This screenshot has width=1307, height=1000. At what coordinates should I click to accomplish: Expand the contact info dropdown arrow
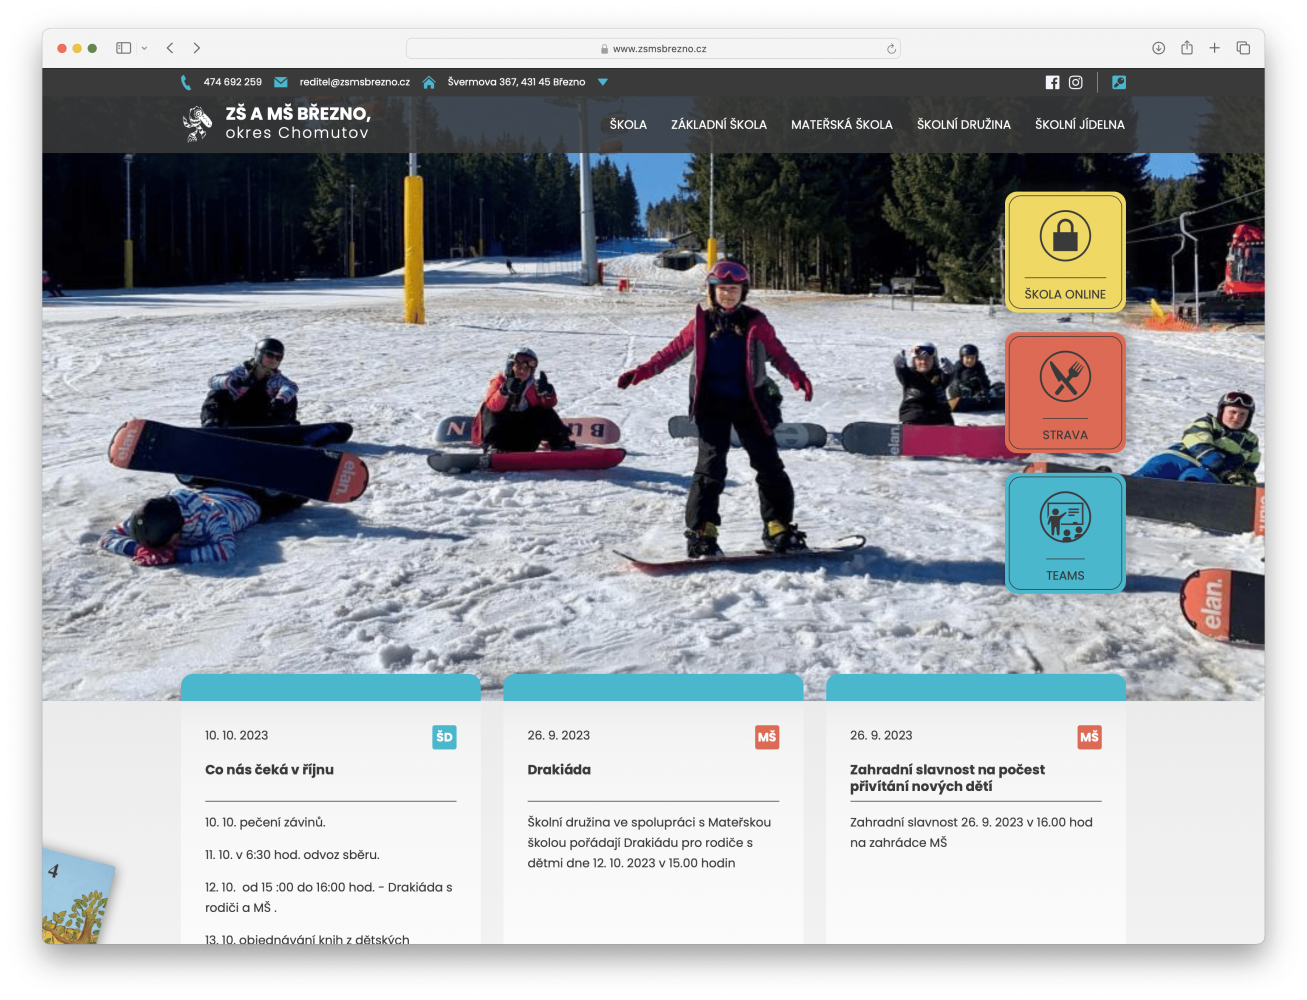tap(603, 82)
